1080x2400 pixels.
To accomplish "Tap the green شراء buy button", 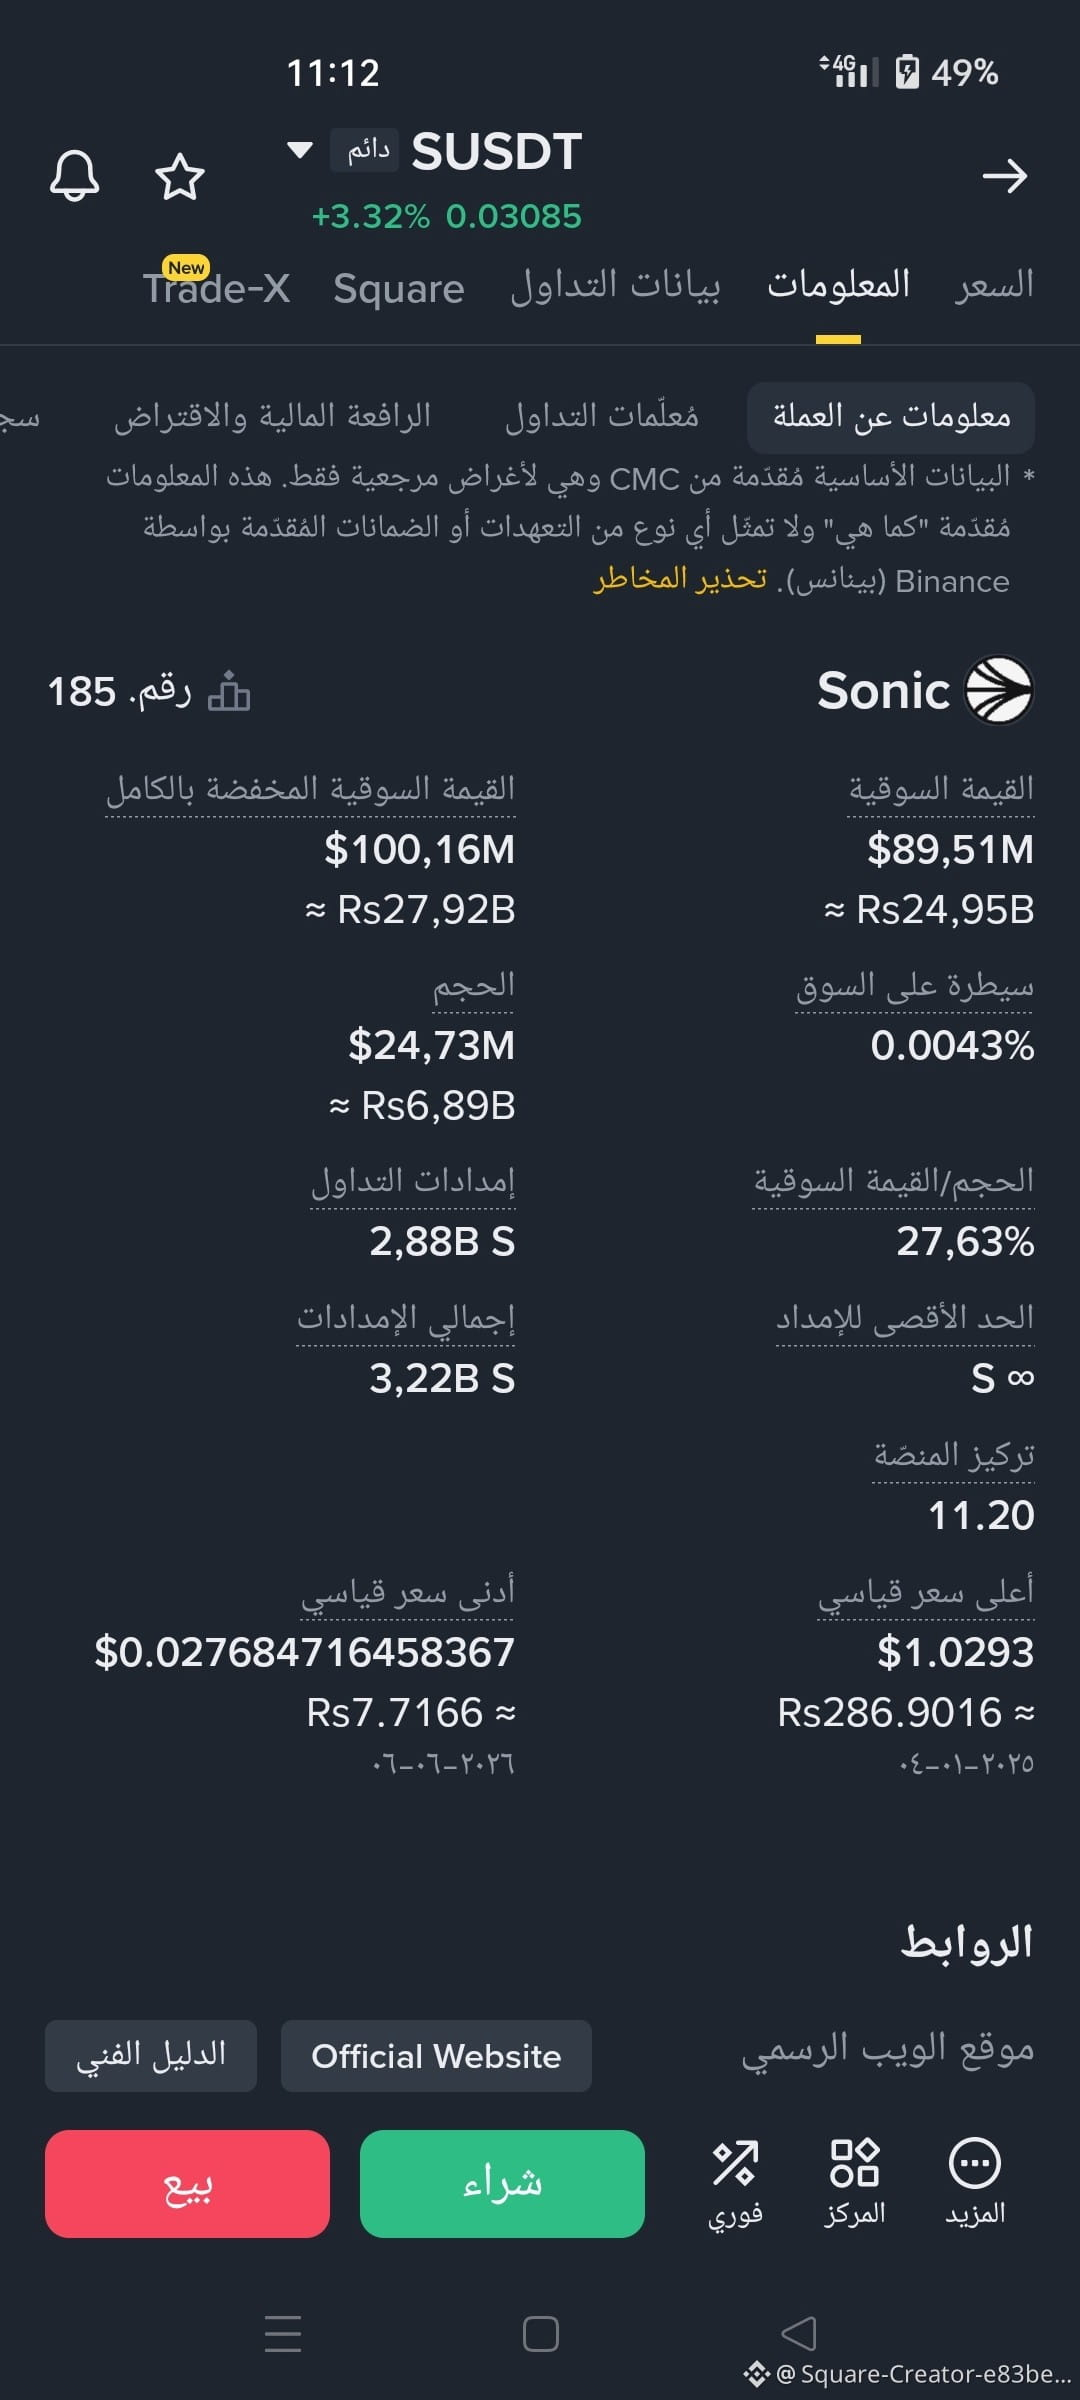I will click(x=502, y=2184).
